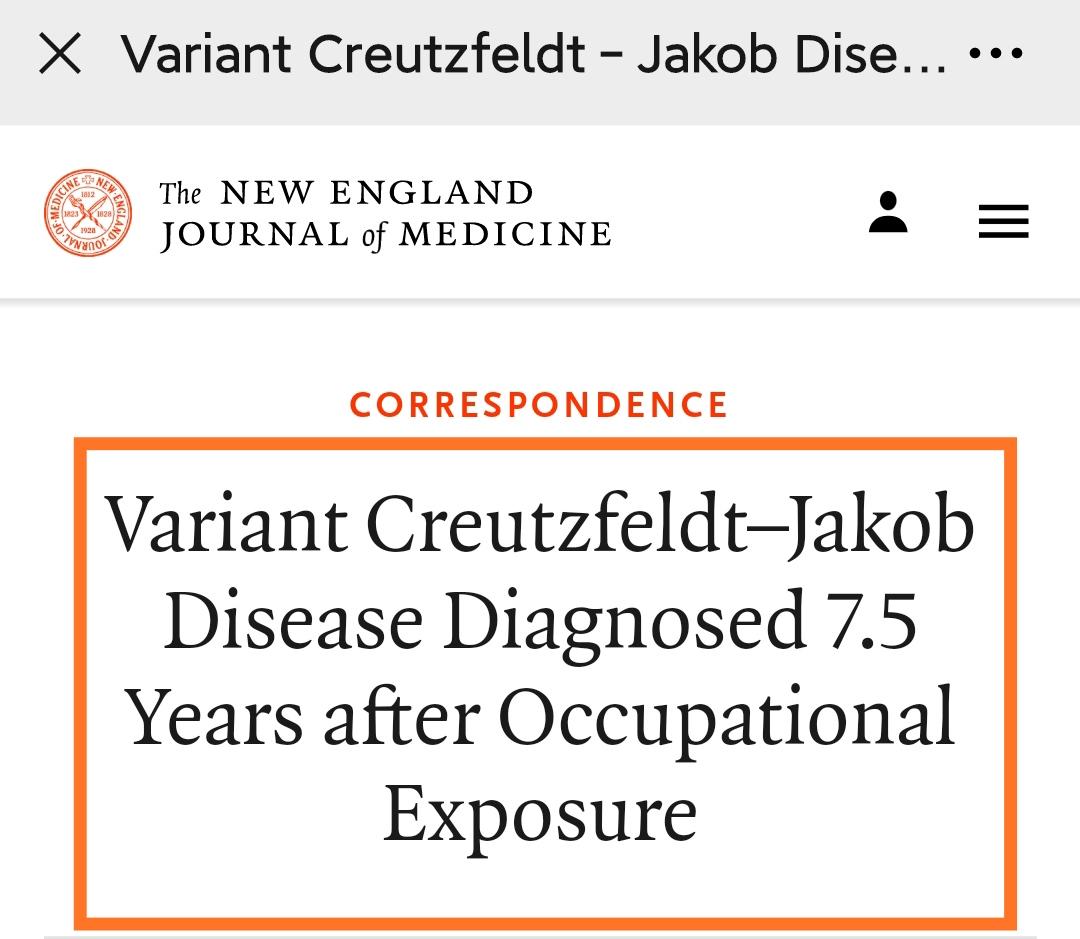The image size is (1080, 939).
Task: Tap the CORRESPONDENCE section label
Action: click(539, 405)
